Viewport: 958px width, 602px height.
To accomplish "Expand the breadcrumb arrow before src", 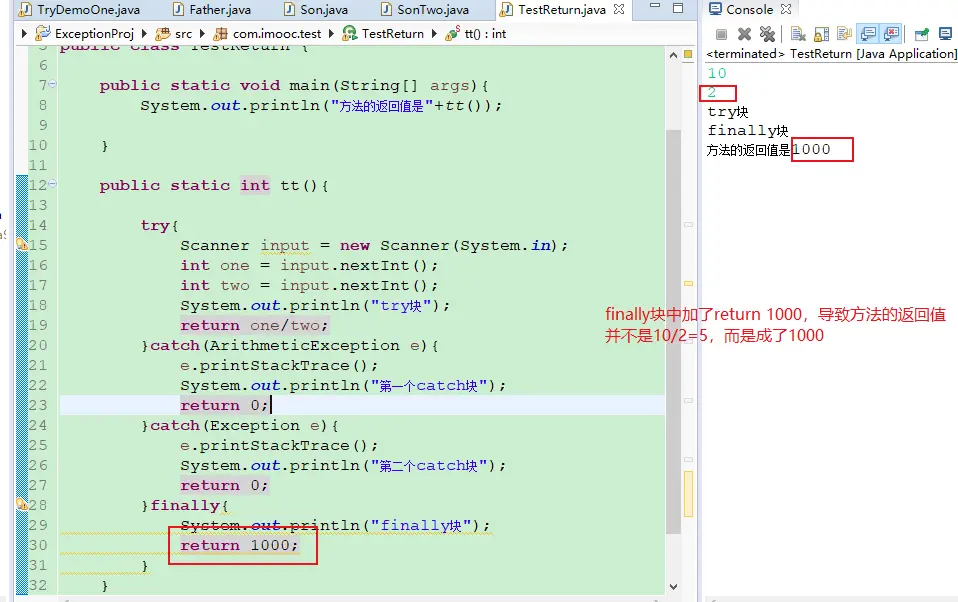I will 145,34.
